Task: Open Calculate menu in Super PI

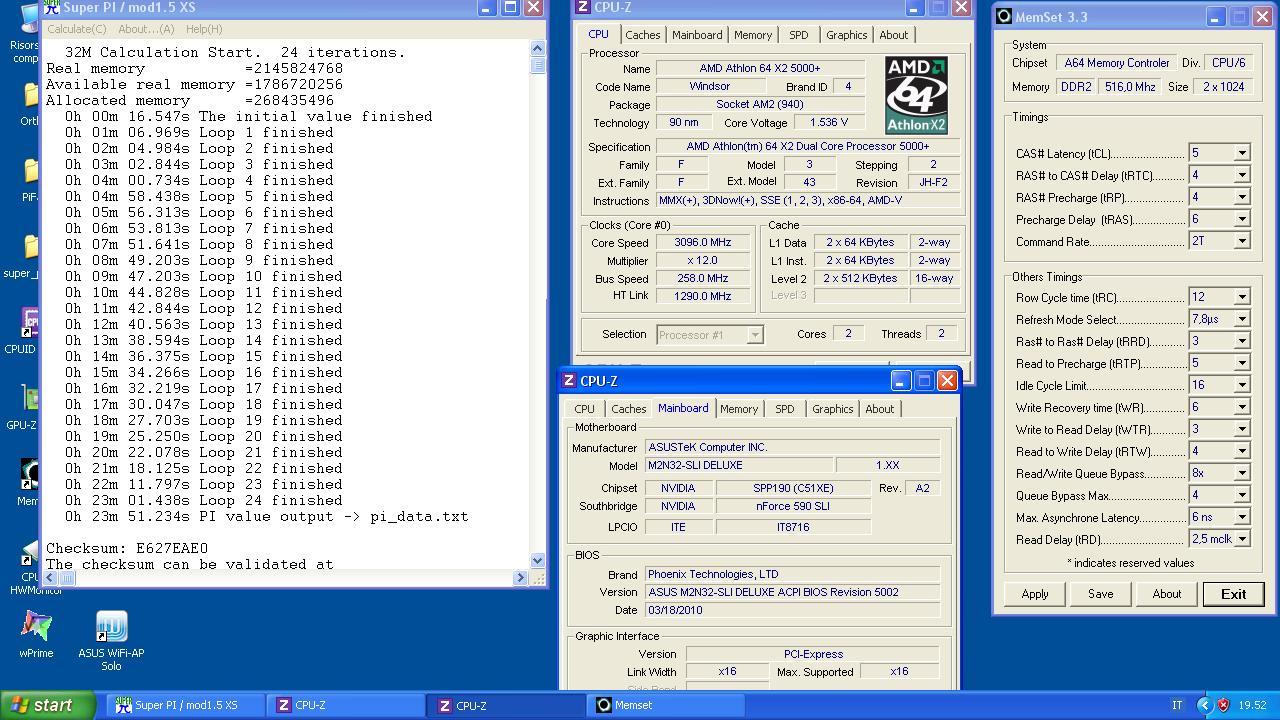Action: (x=77, y=29)
